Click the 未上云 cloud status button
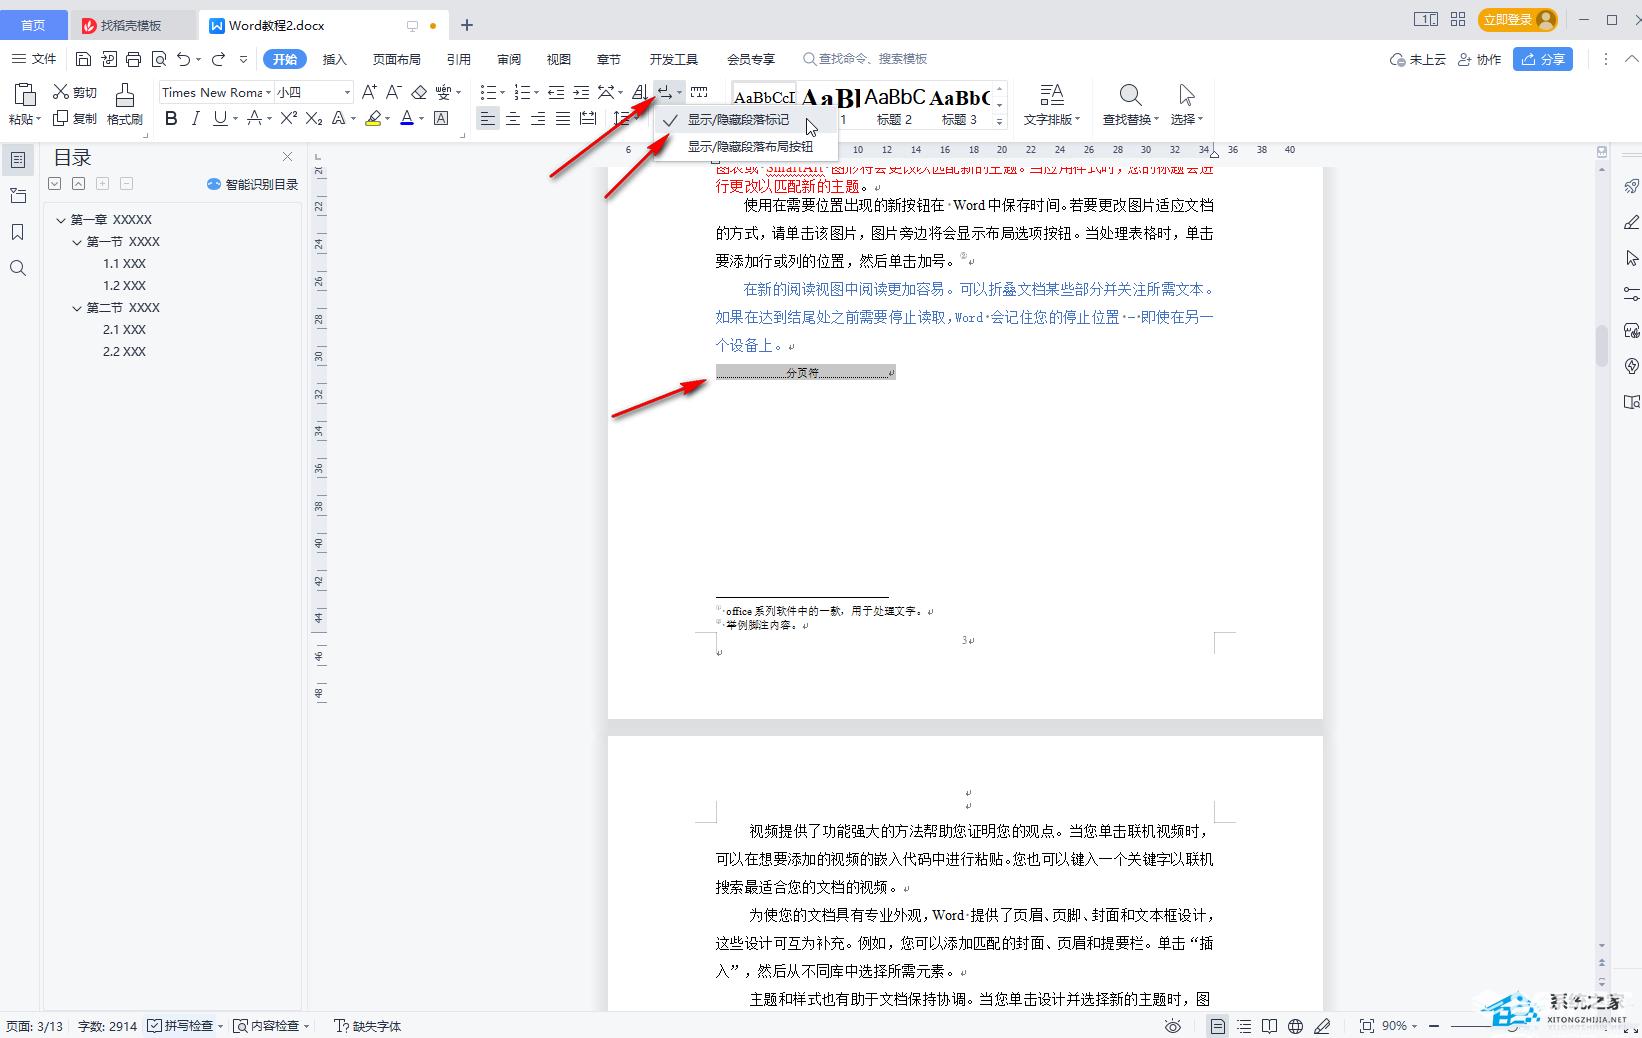The width and height of the screenshot is (1642, 1038). click(x=1418, y=59)
